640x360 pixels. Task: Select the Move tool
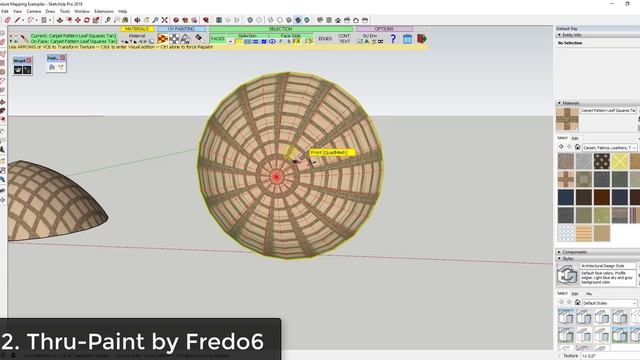[x=78, y=20]
